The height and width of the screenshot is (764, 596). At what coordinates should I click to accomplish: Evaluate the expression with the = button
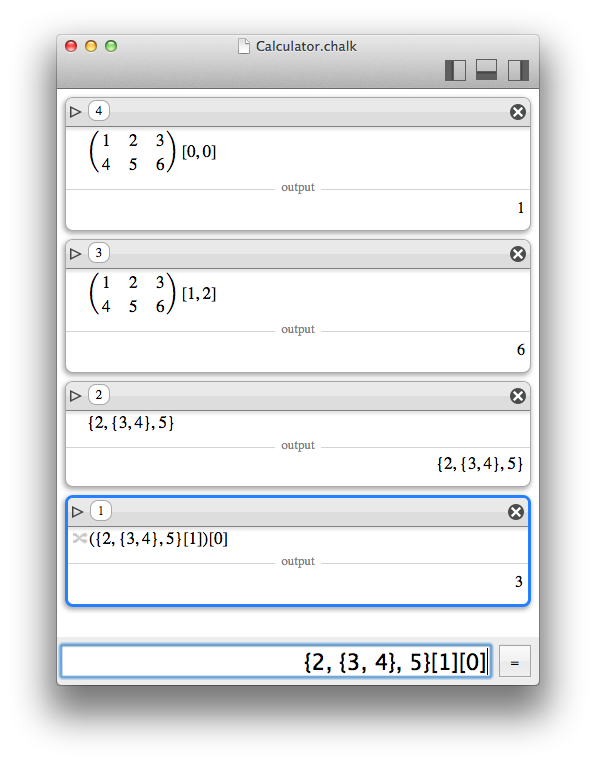pyautogui.click(x=515, y=662)
